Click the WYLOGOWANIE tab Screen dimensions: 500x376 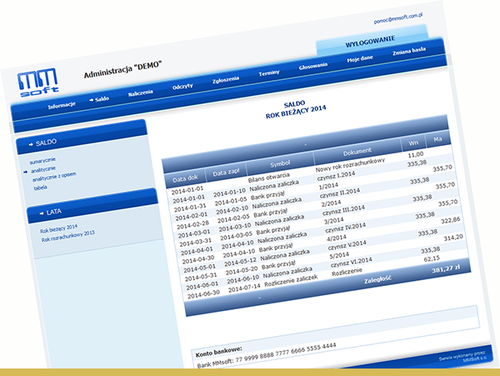tap(370, 41)
